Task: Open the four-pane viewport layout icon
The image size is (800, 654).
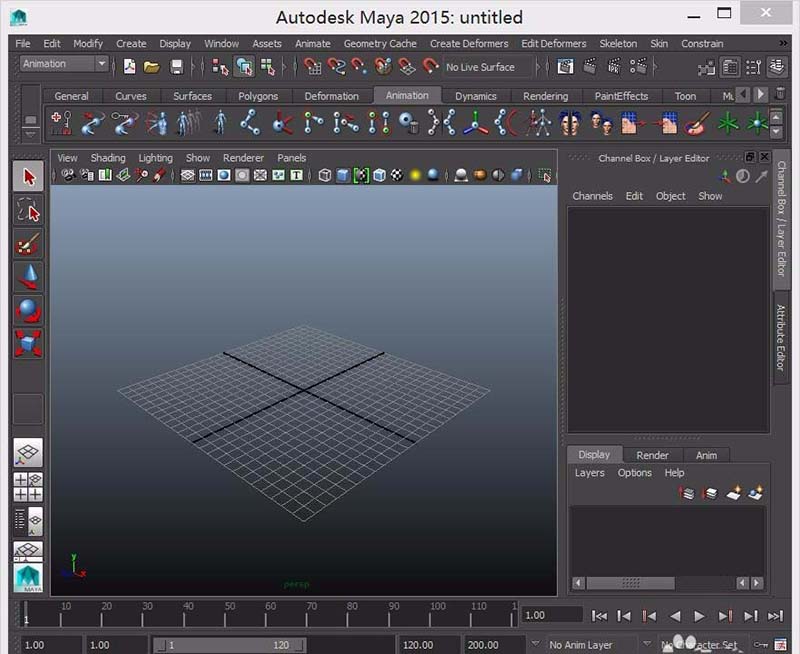Action: tap(30, 488)
